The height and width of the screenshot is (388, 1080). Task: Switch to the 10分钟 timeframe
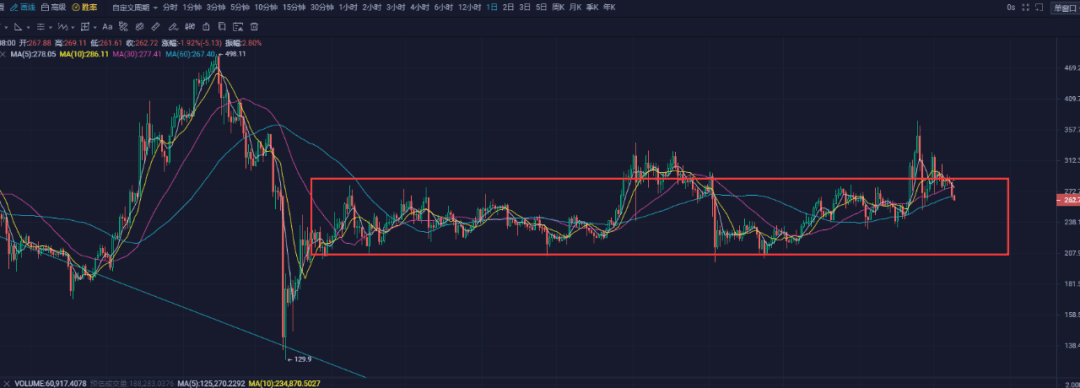pyautogui.click(x=266, y=7)
